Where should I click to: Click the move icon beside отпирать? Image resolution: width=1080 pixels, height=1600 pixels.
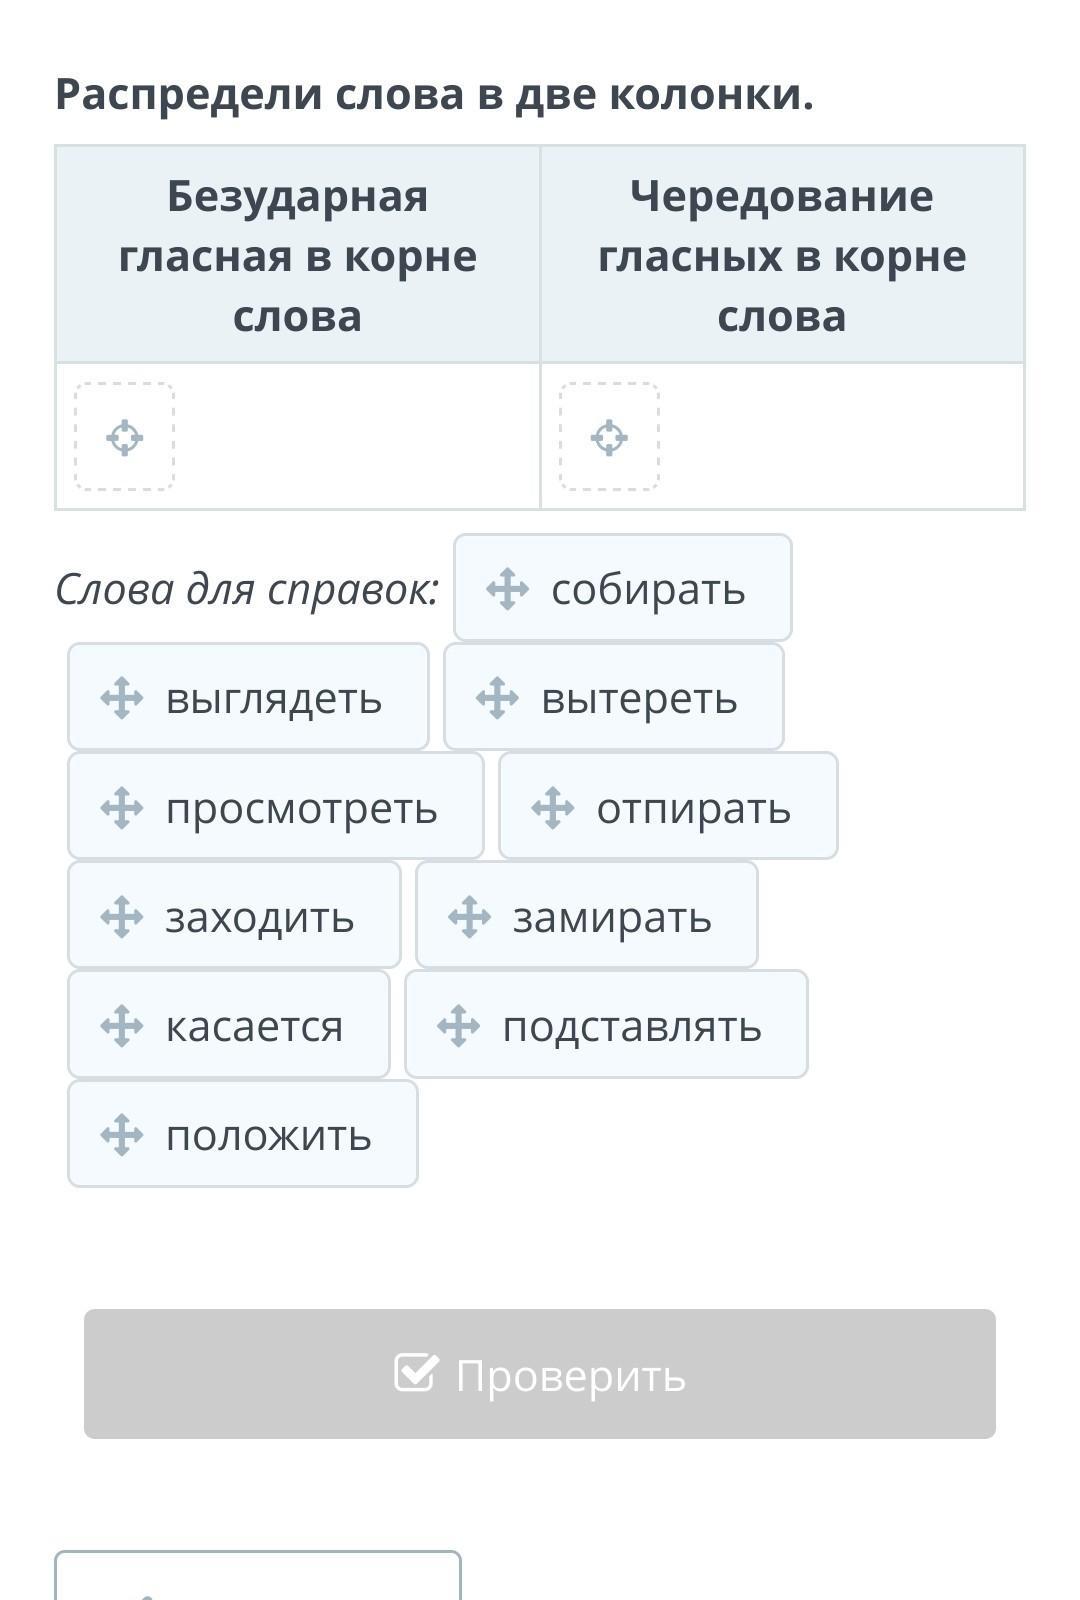[552, 808]
